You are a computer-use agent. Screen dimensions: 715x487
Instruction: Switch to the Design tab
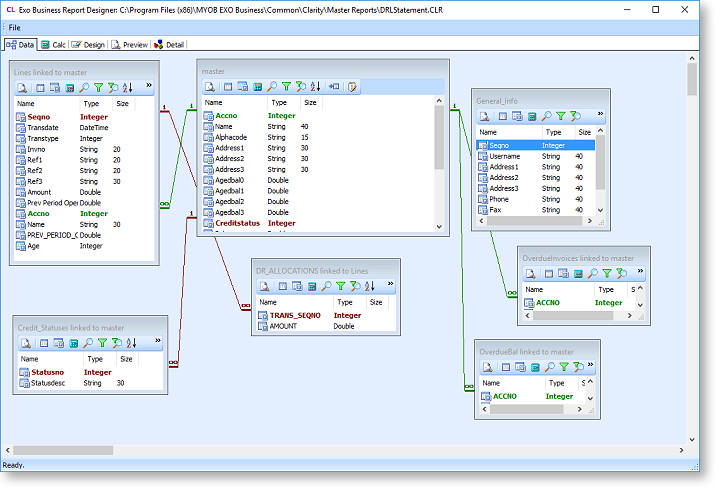88,45
